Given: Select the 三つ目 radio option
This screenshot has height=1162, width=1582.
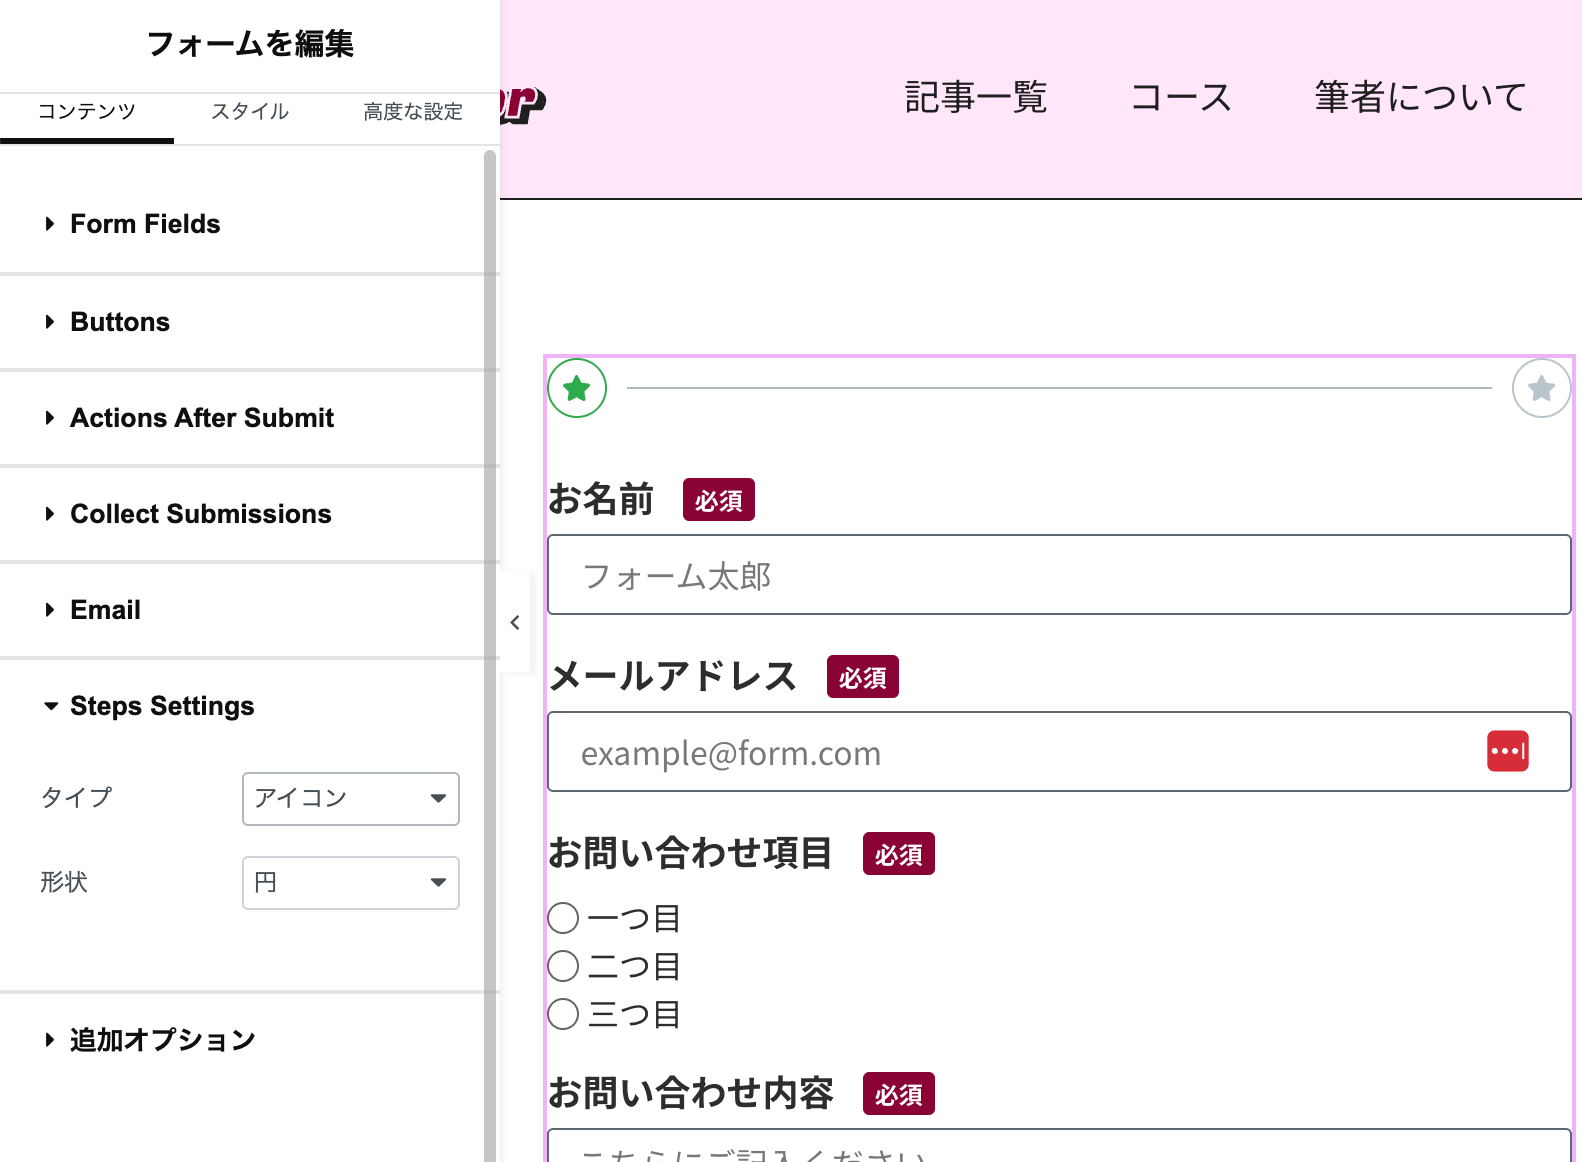Looking at the screenshot, I should coord(564,1014).
